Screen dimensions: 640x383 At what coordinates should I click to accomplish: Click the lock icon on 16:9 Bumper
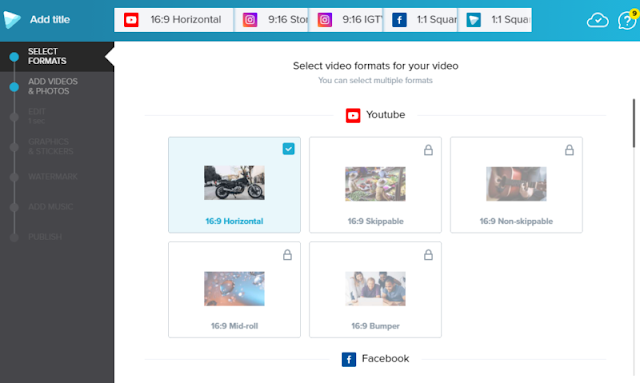click(x=428, y=255)
